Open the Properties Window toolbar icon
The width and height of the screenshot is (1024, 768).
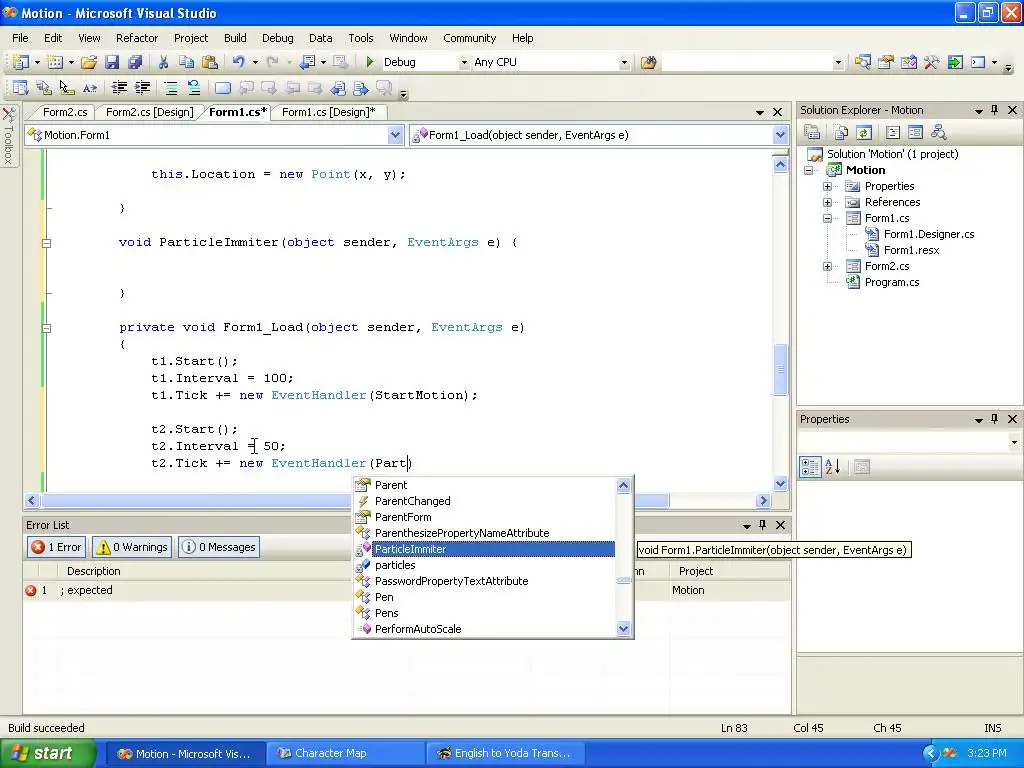click(x=886, y=62)
